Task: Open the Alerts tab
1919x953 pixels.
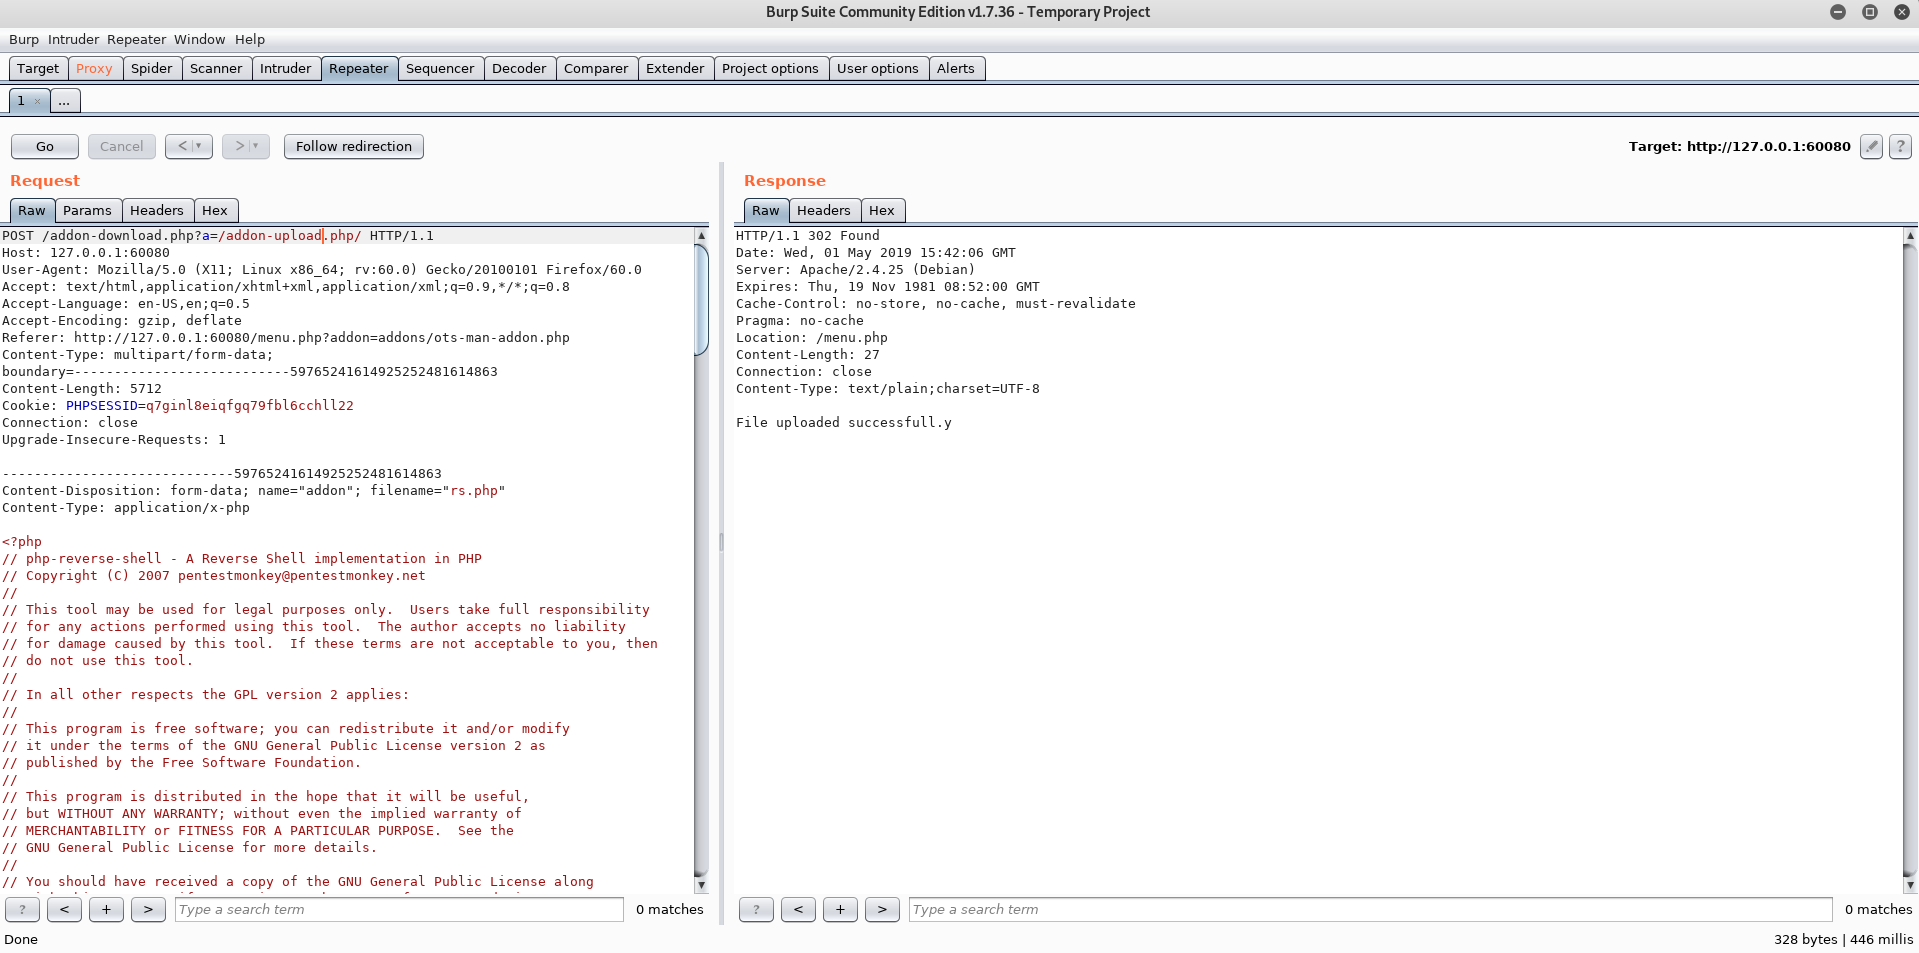Action: [956, 68]
